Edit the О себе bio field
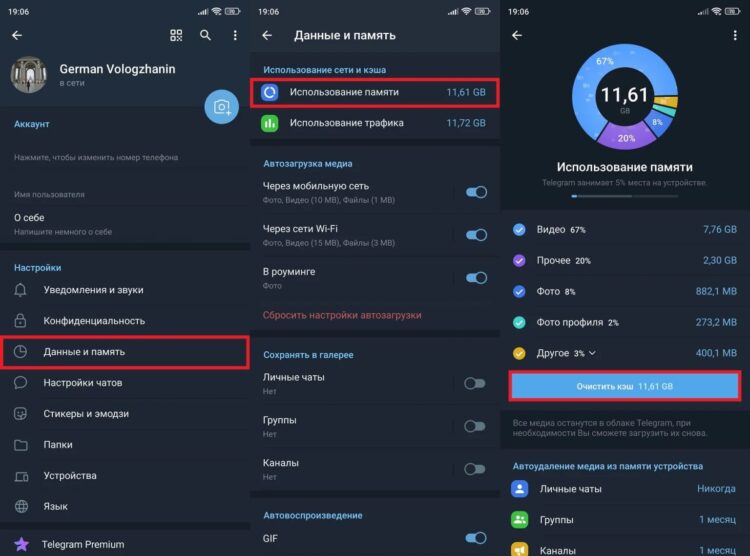The image size is (750, 556). click(x=125, y=224)
